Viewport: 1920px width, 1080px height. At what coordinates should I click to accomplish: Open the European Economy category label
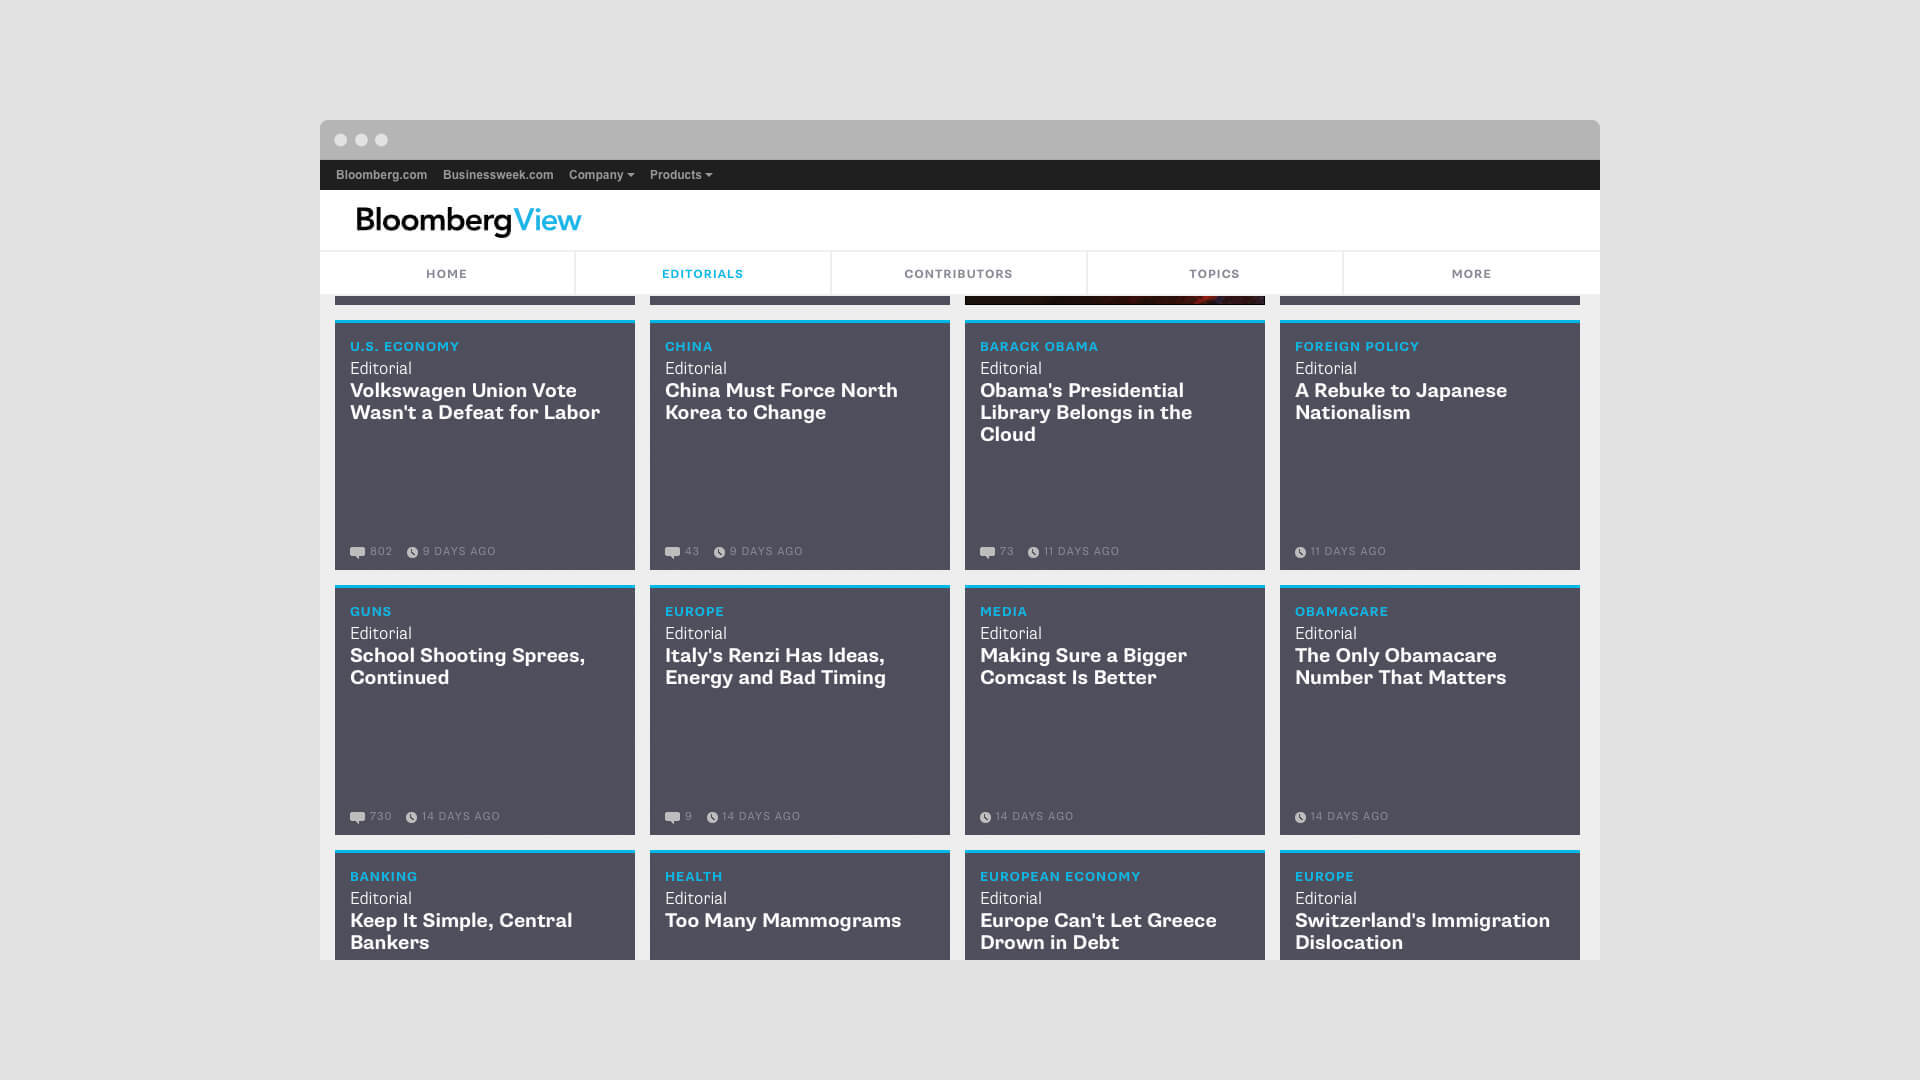coord(1060,877)
